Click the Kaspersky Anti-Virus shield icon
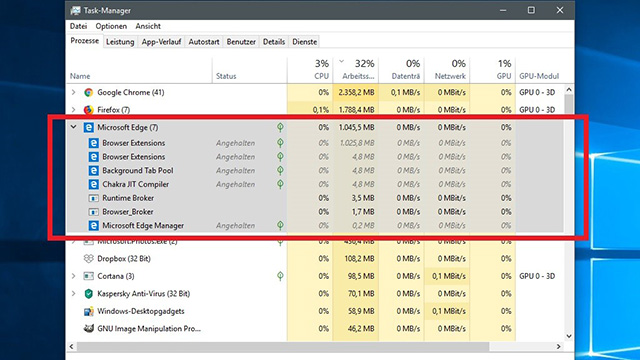 (x=89, y=294)
